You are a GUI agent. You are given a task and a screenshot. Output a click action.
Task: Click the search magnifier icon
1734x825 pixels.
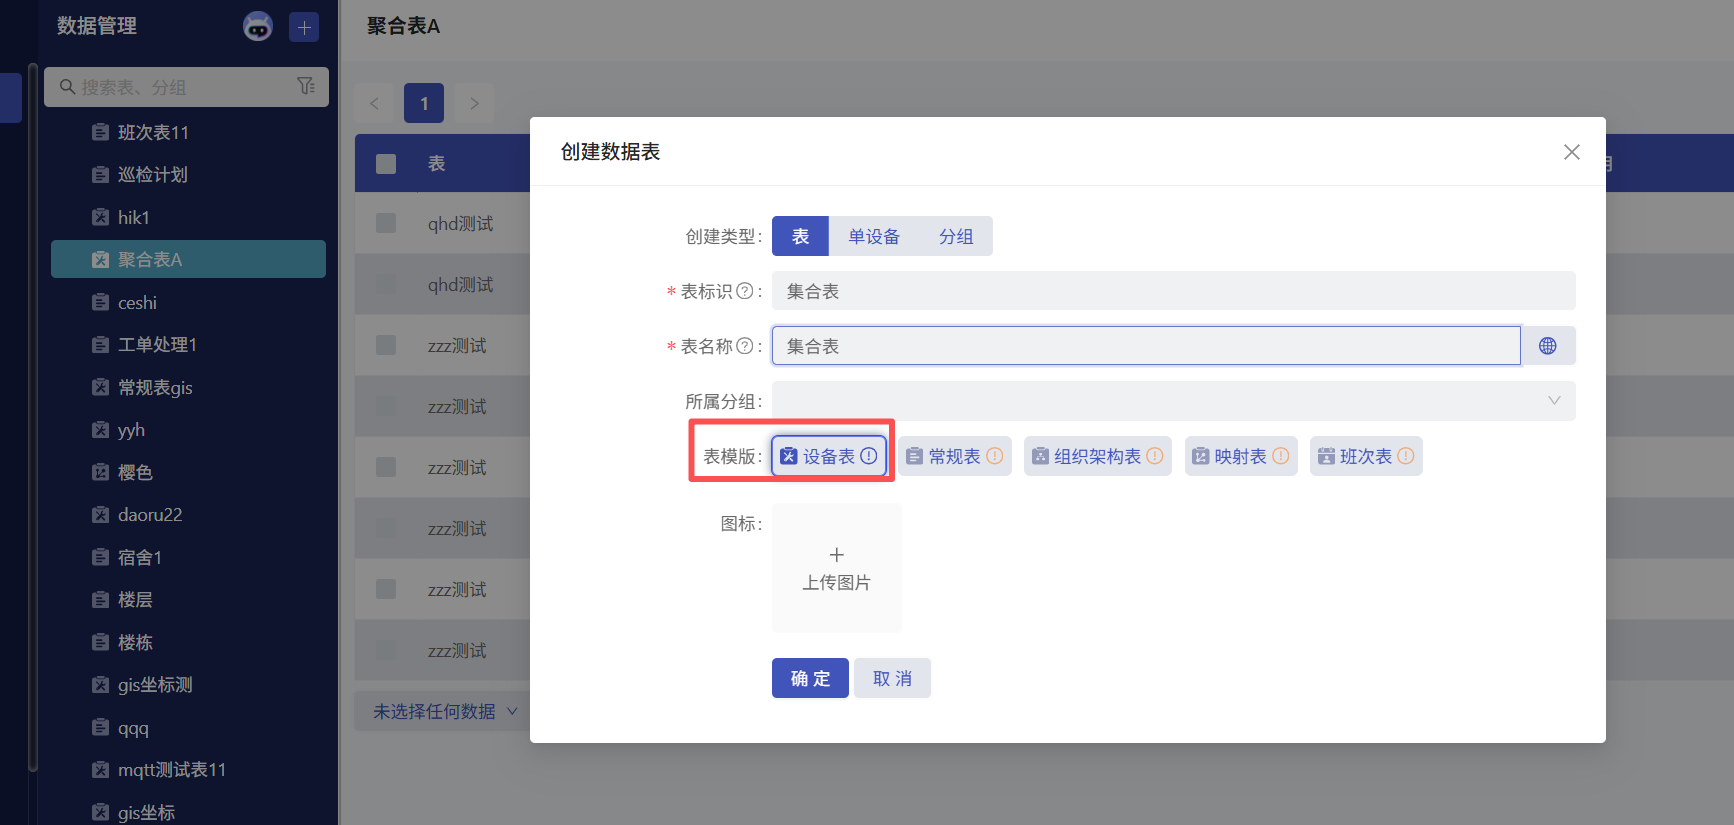pyautogui.click(x=67, y=87)
